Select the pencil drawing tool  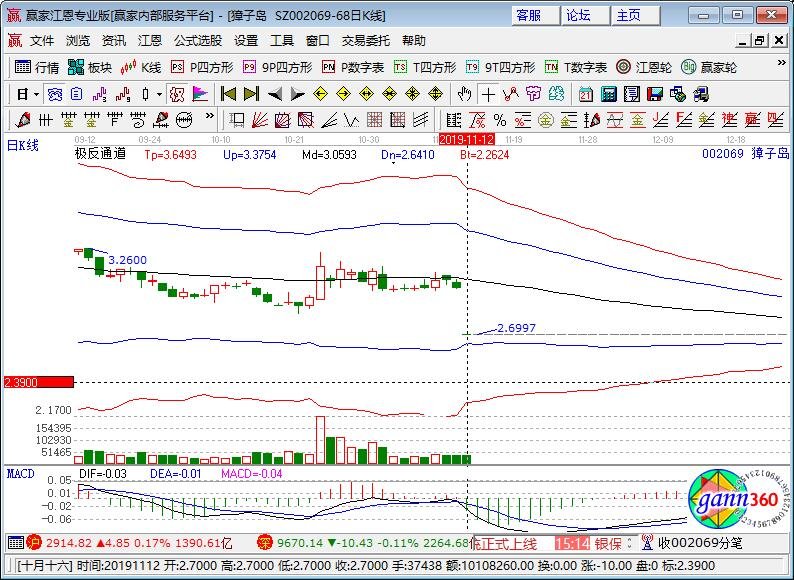point(22,121)
